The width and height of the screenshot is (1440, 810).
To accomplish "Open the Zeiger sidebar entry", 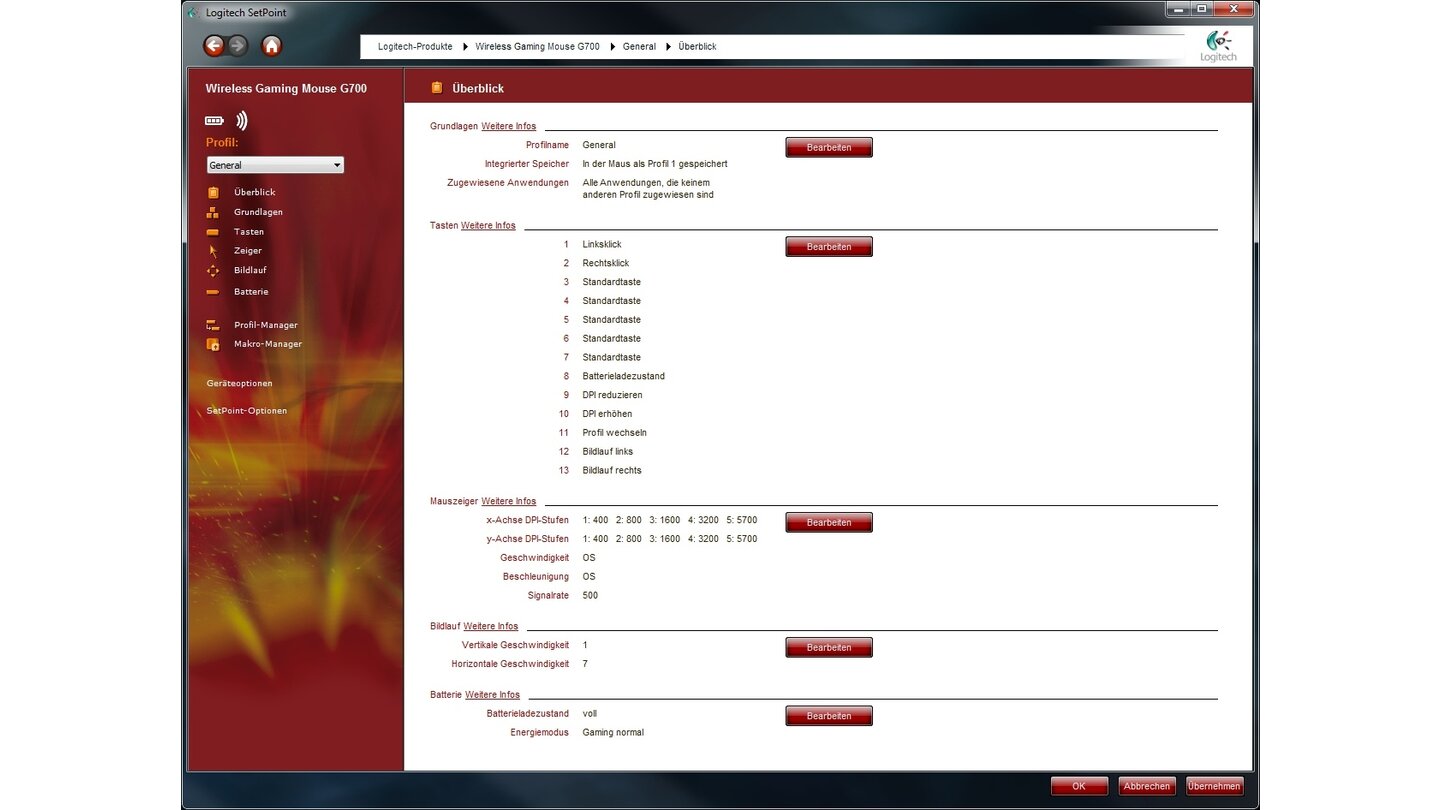I will pos(248,251).
